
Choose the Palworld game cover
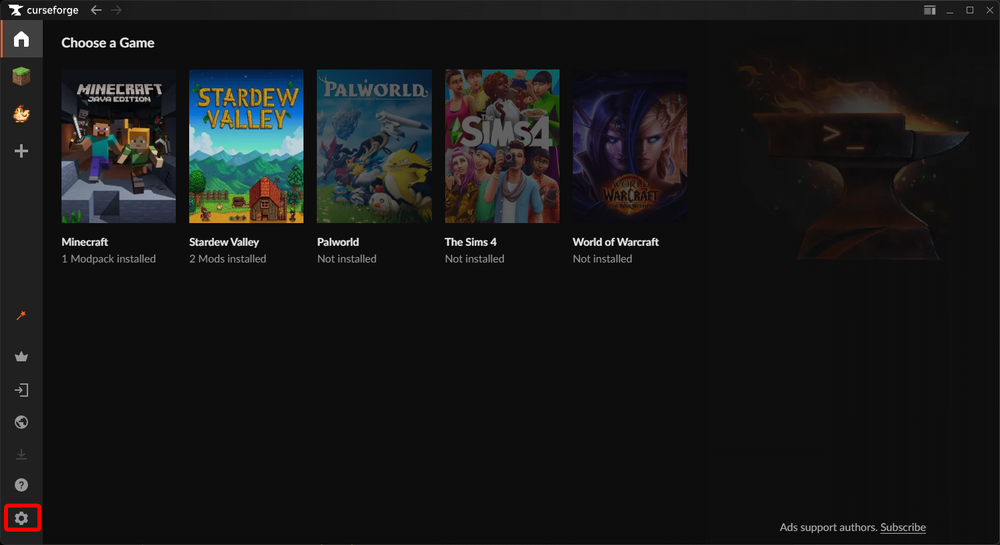point(374,146)
